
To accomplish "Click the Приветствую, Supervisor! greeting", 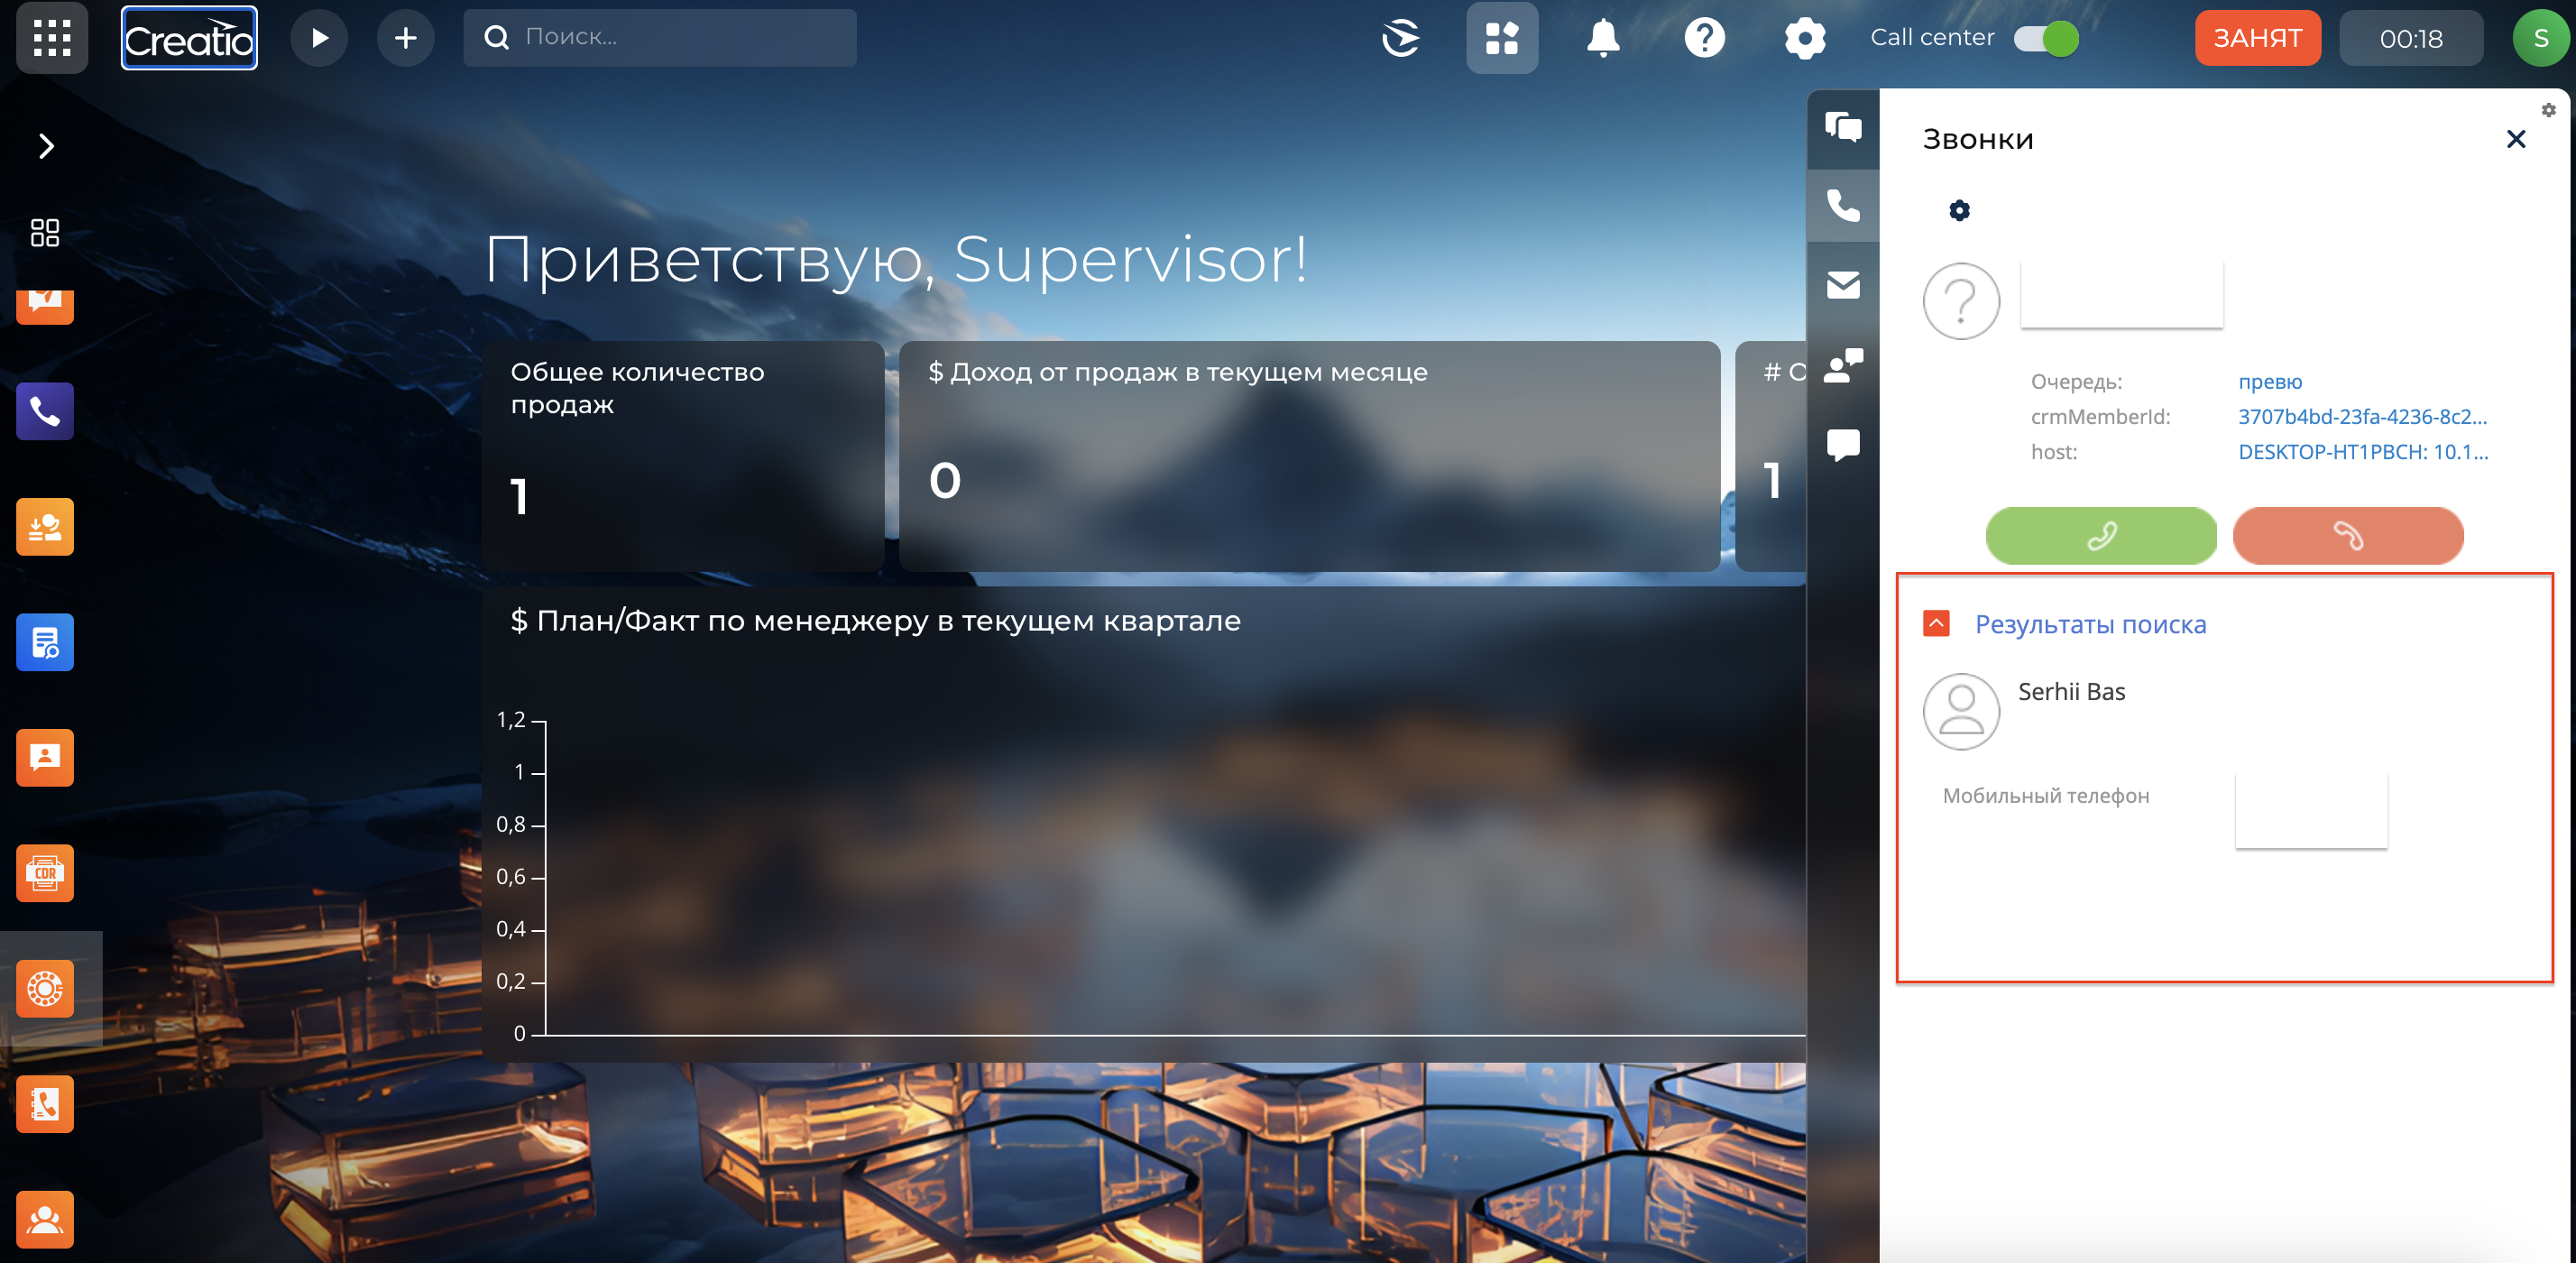I will tap(896, 260).
